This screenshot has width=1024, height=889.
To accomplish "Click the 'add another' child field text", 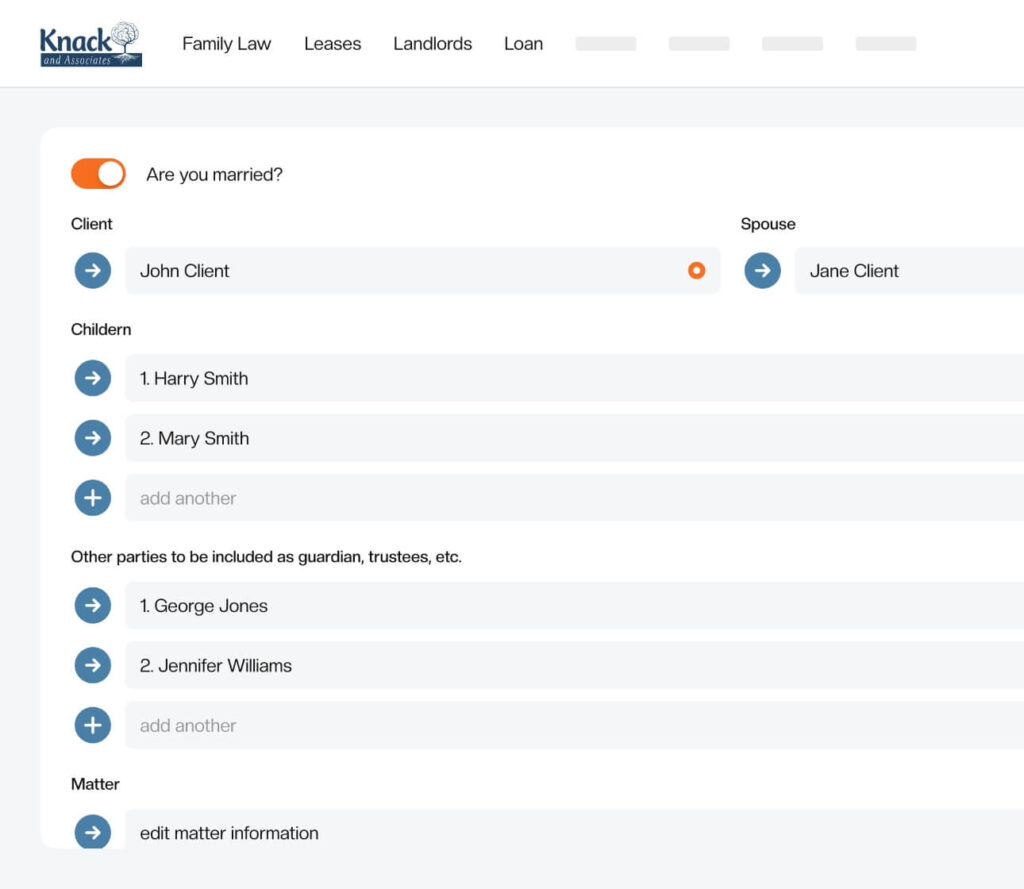I will pyautogui.click(x=186, y=497).
